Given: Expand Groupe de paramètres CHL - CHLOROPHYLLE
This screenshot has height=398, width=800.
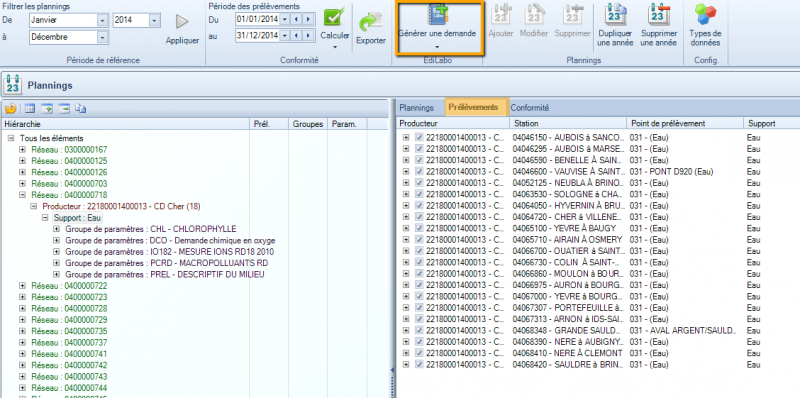Looking at the screenshot, I should 56,229.
